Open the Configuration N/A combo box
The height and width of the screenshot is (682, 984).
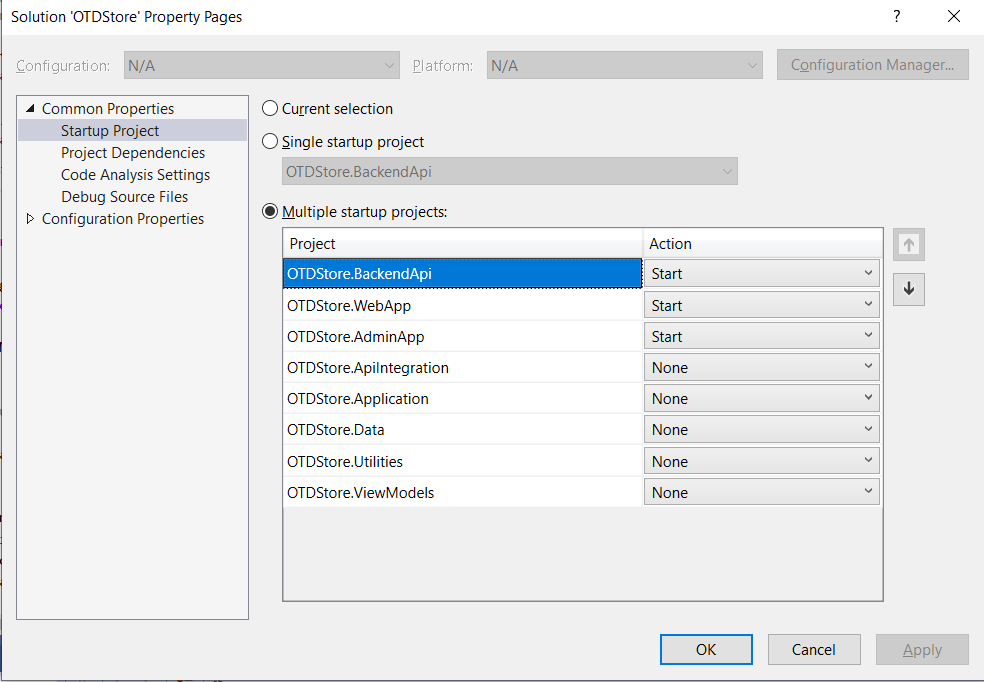tap(262, 65)
